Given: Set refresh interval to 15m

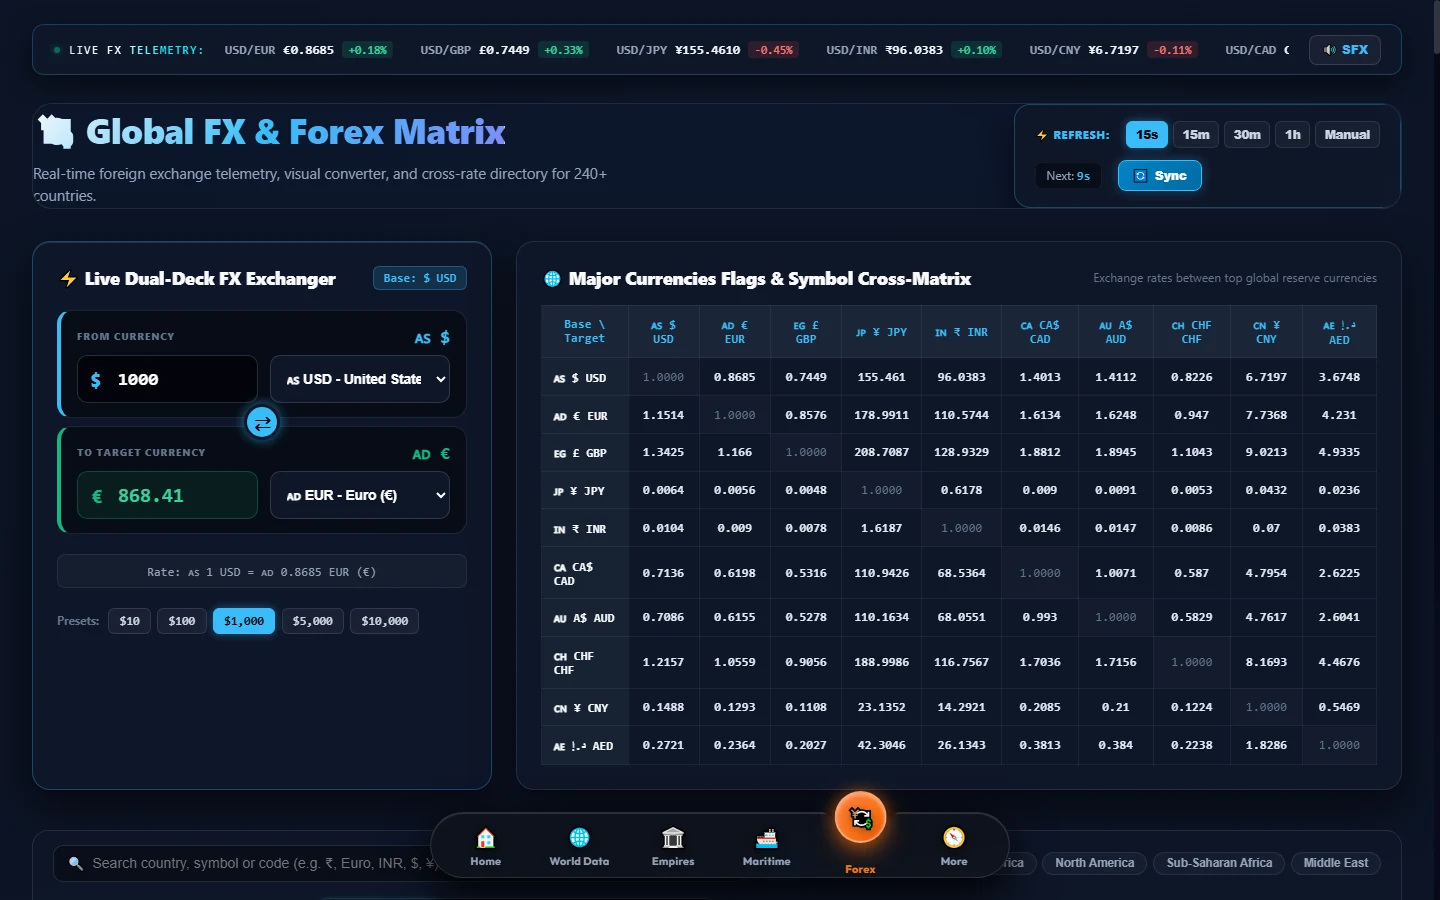Looking at the screenshot, I should point(1196,135).
